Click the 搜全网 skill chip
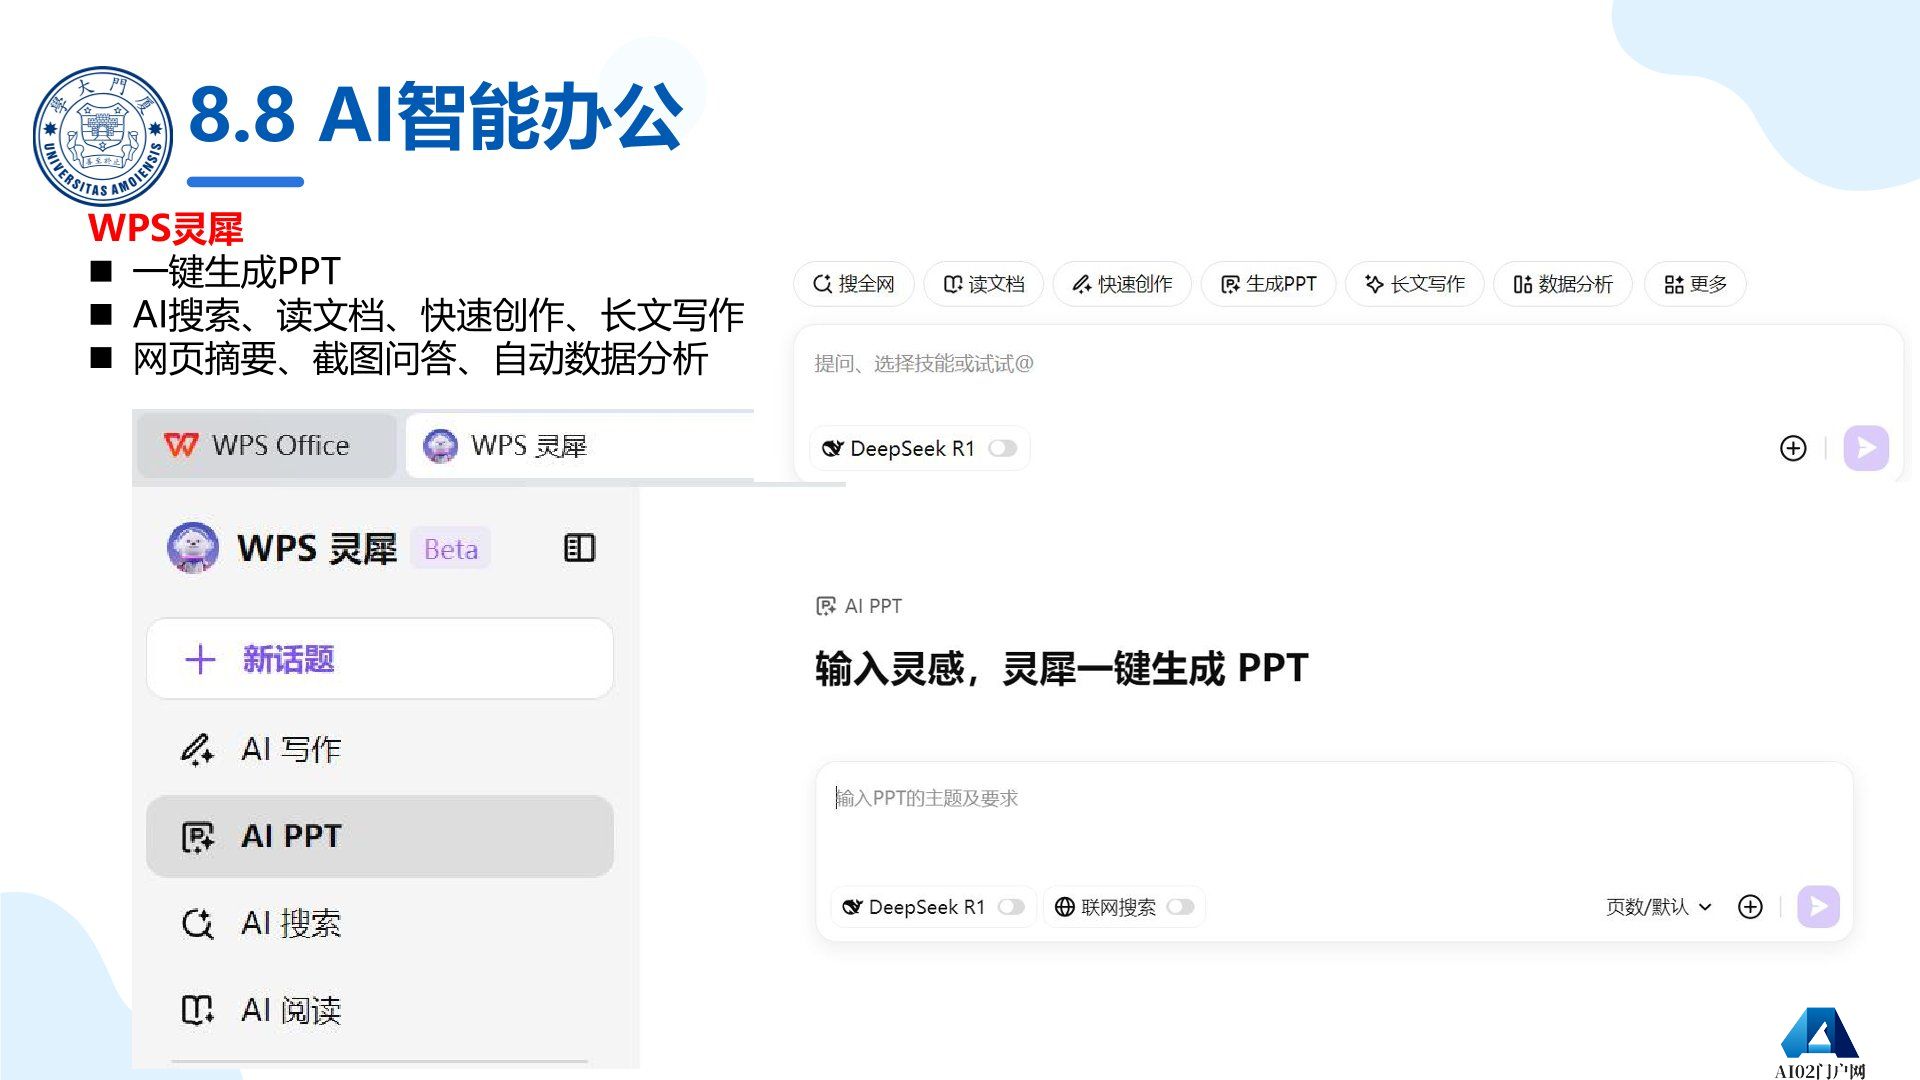Viewport: 1920px width, 1080px height. [x=854, y=284]
